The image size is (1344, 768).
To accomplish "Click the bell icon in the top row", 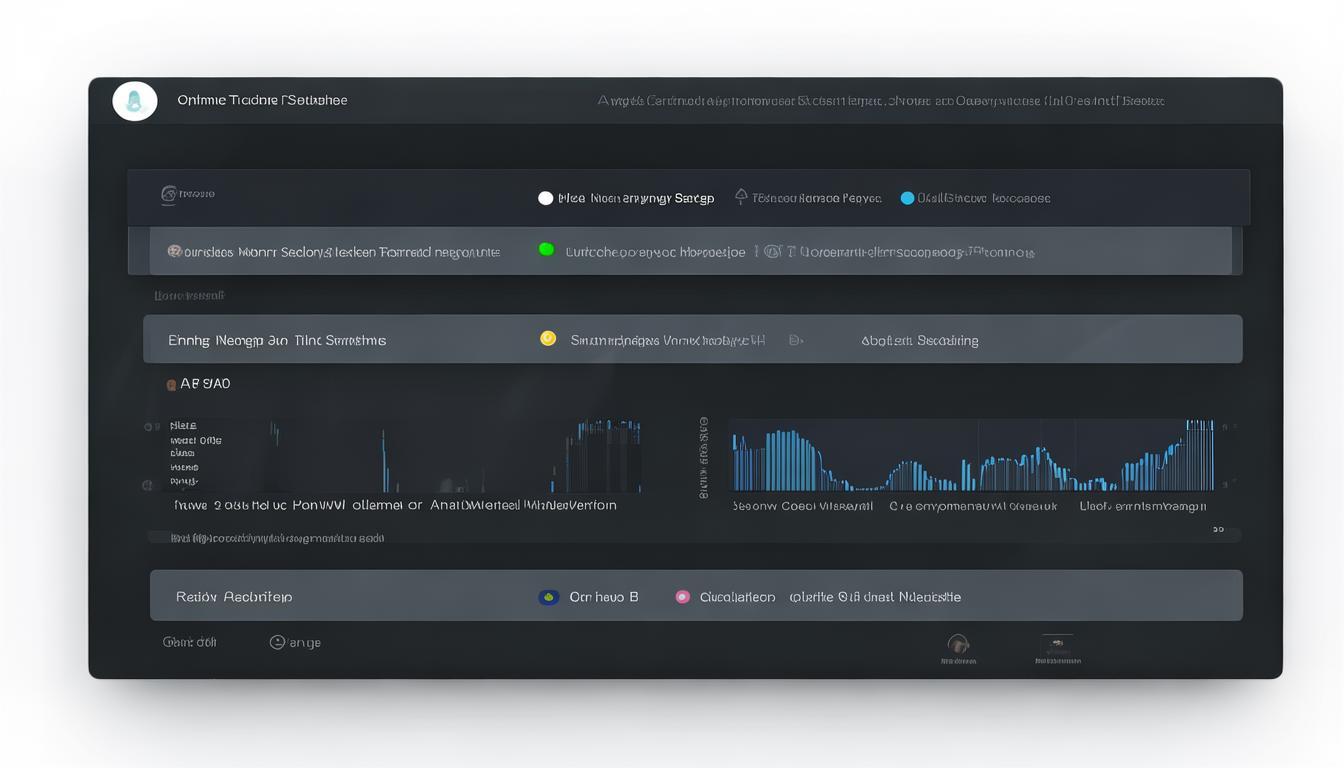I will (x=741, y=197).
